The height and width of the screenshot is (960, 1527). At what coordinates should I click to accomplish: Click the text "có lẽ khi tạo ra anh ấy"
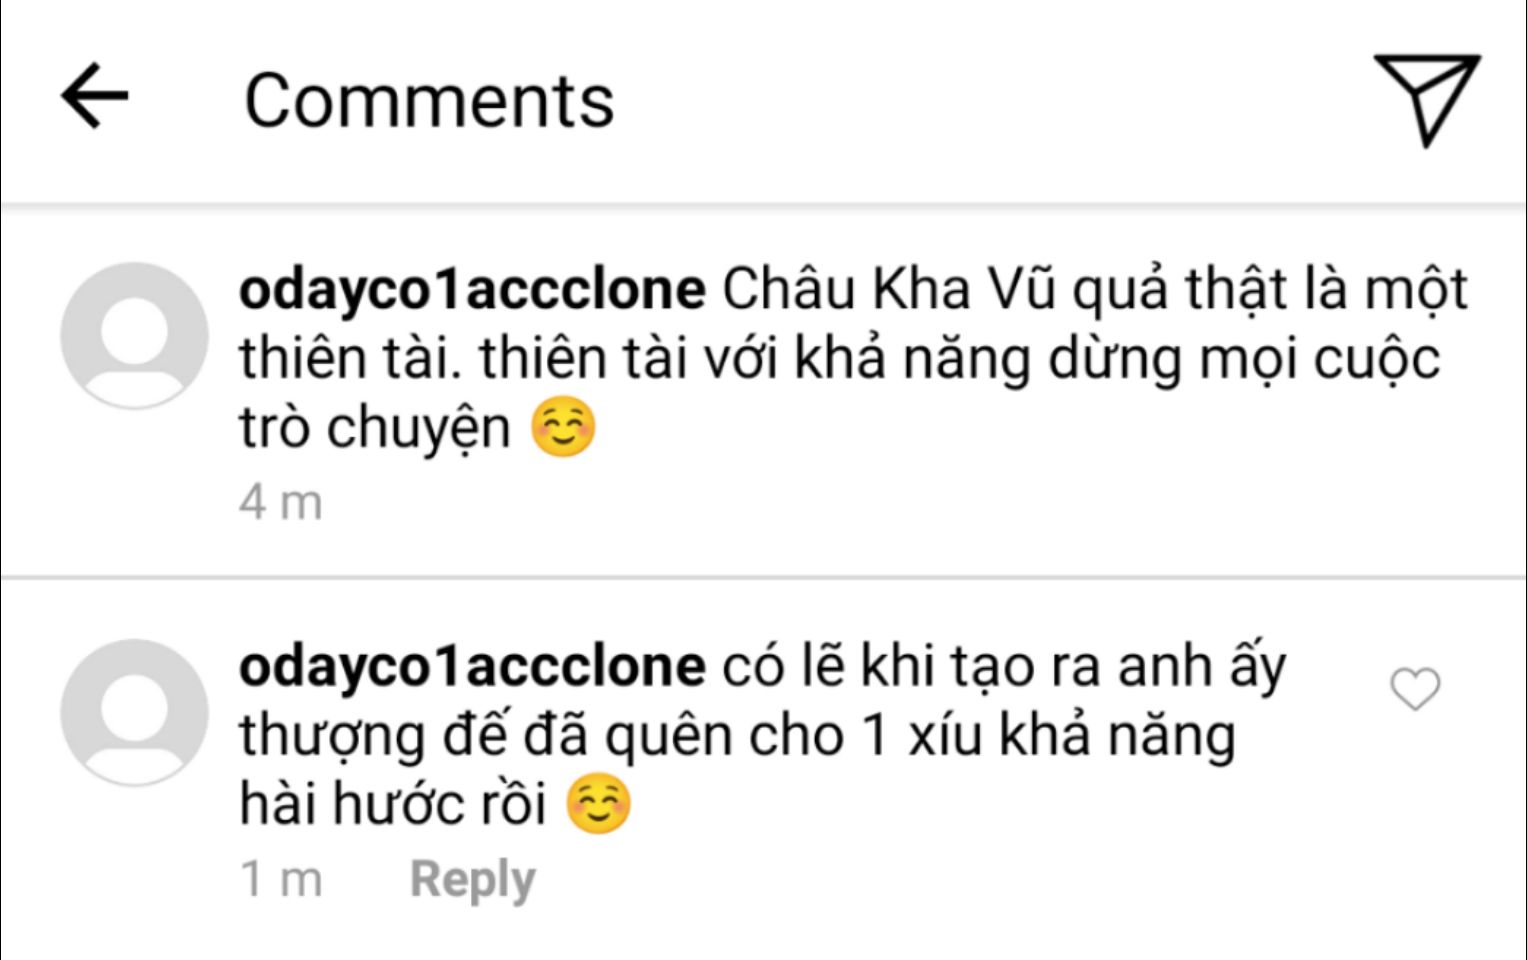coord(1004,668)
